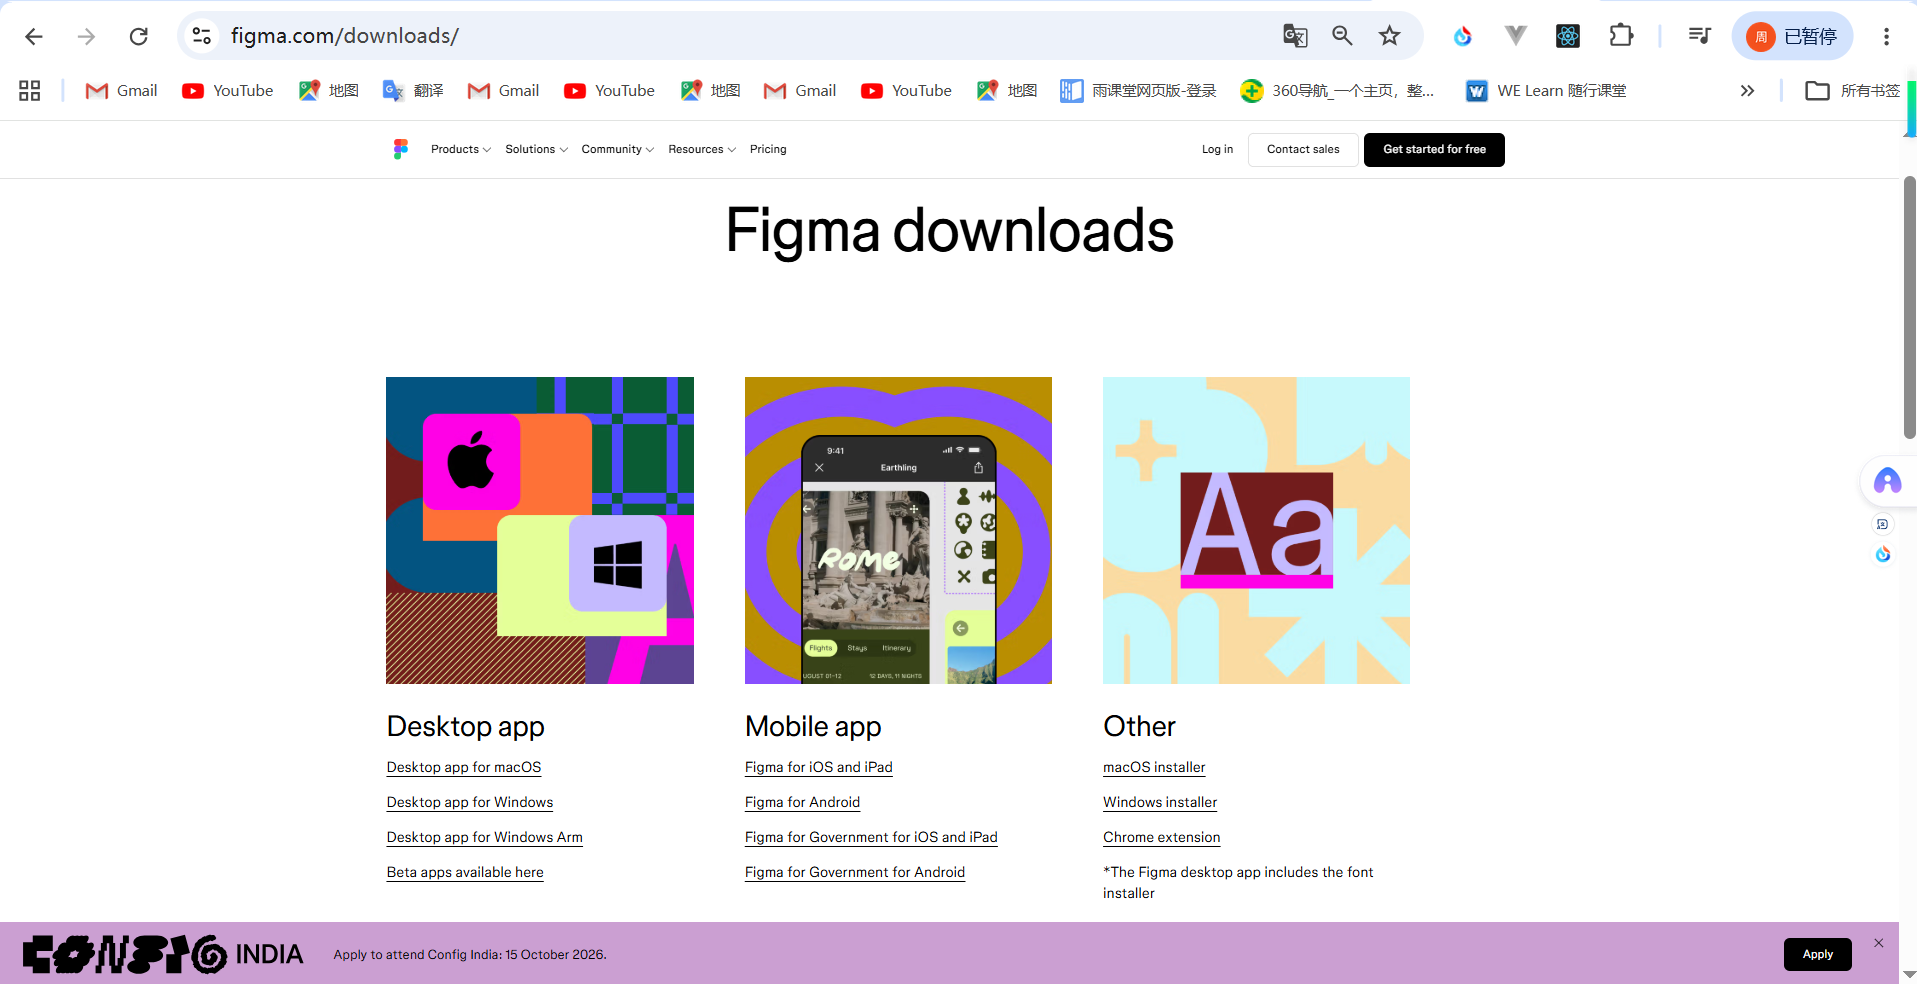
Task: Click the address bar URL field
Action: tap(740, 36)
